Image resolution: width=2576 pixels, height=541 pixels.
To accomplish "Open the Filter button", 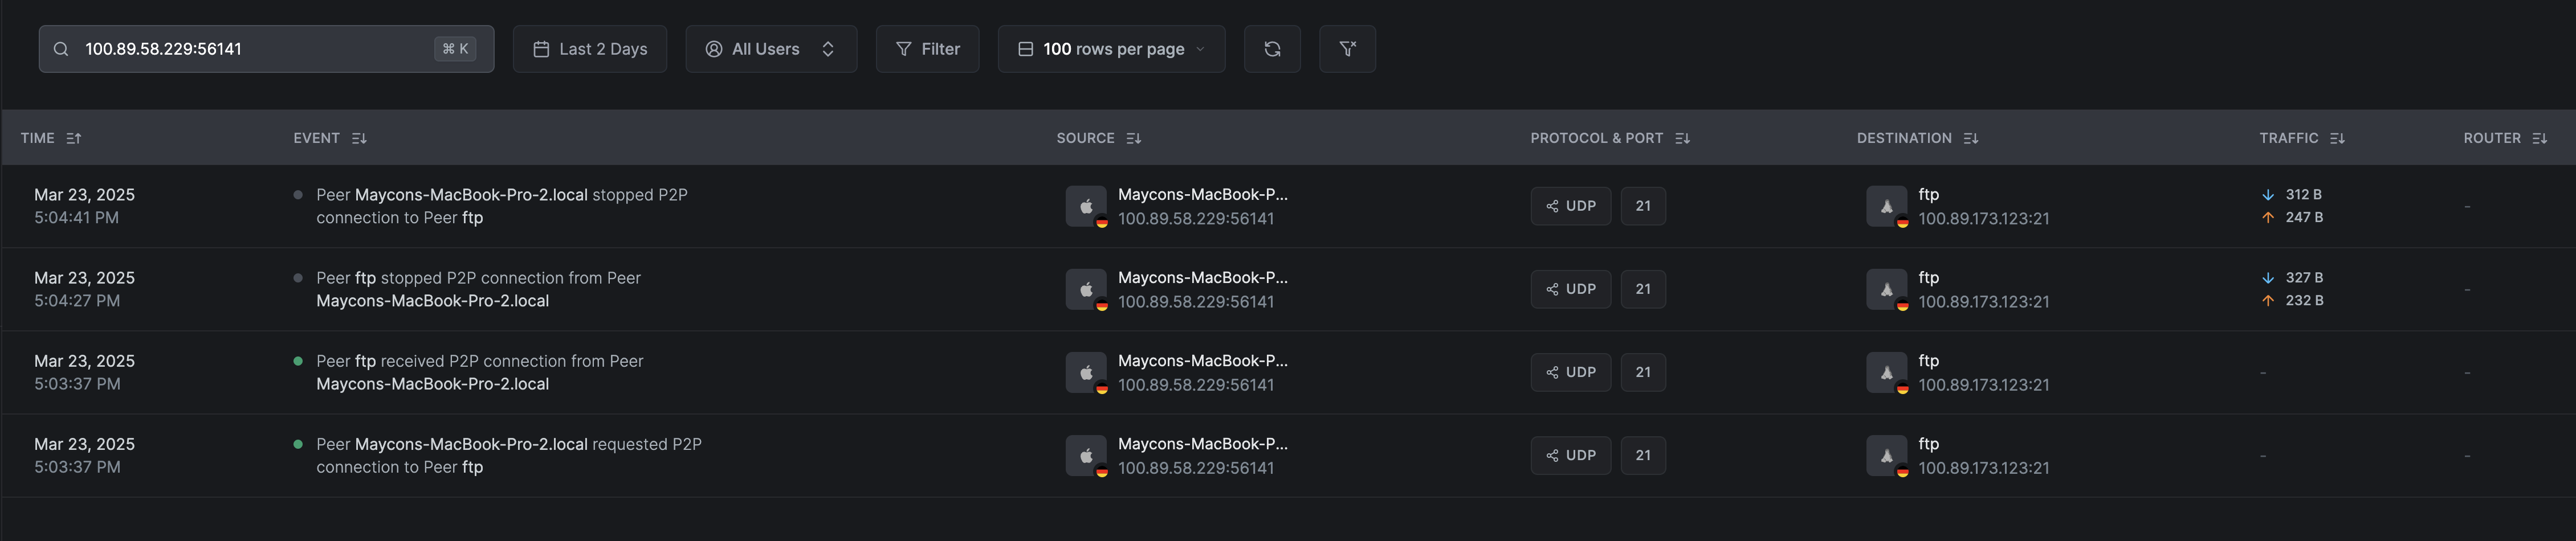I will pos(927,49).
